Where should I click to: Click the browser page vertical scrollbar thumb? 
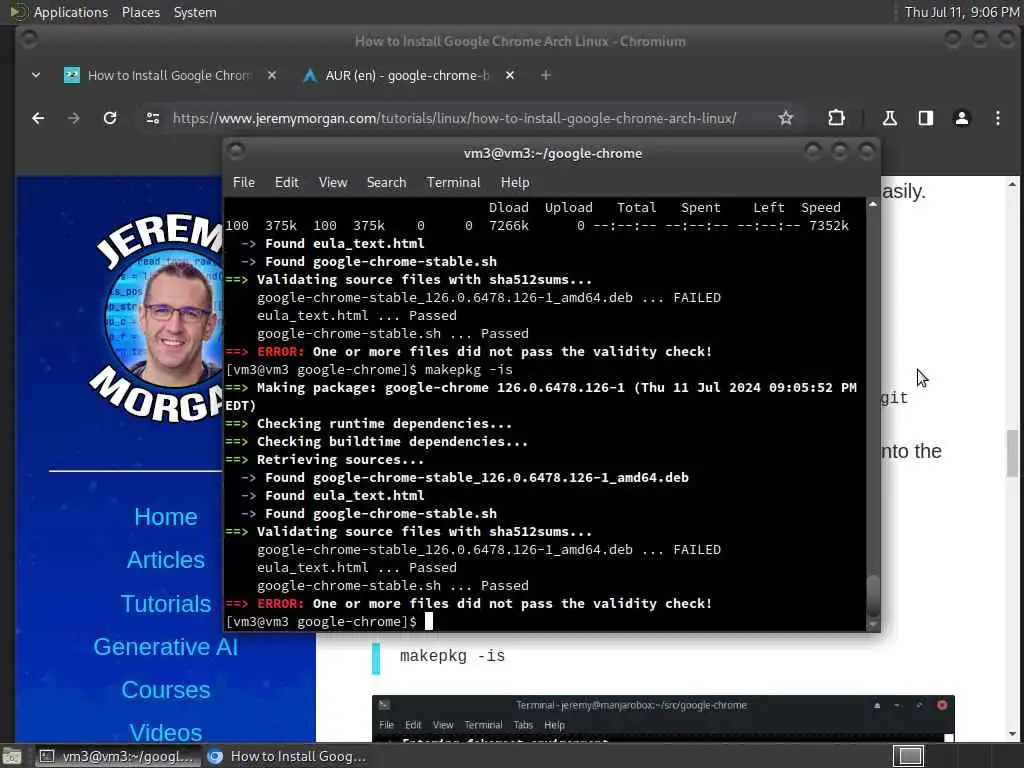[1012, 453]
